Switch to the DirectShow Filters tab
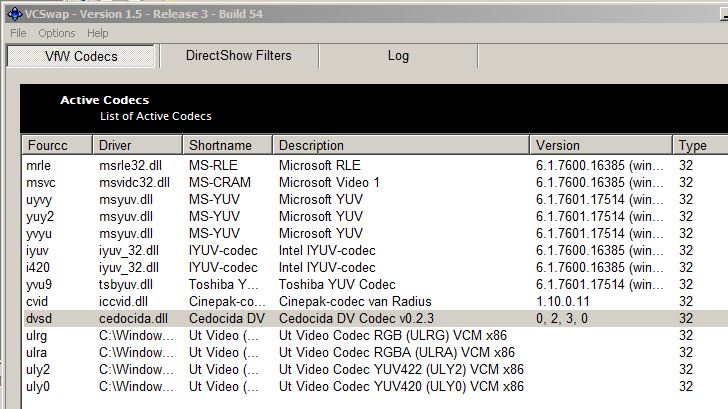Image resolution: width=728 pixels, height=409 pixels. tap(239, 56)
